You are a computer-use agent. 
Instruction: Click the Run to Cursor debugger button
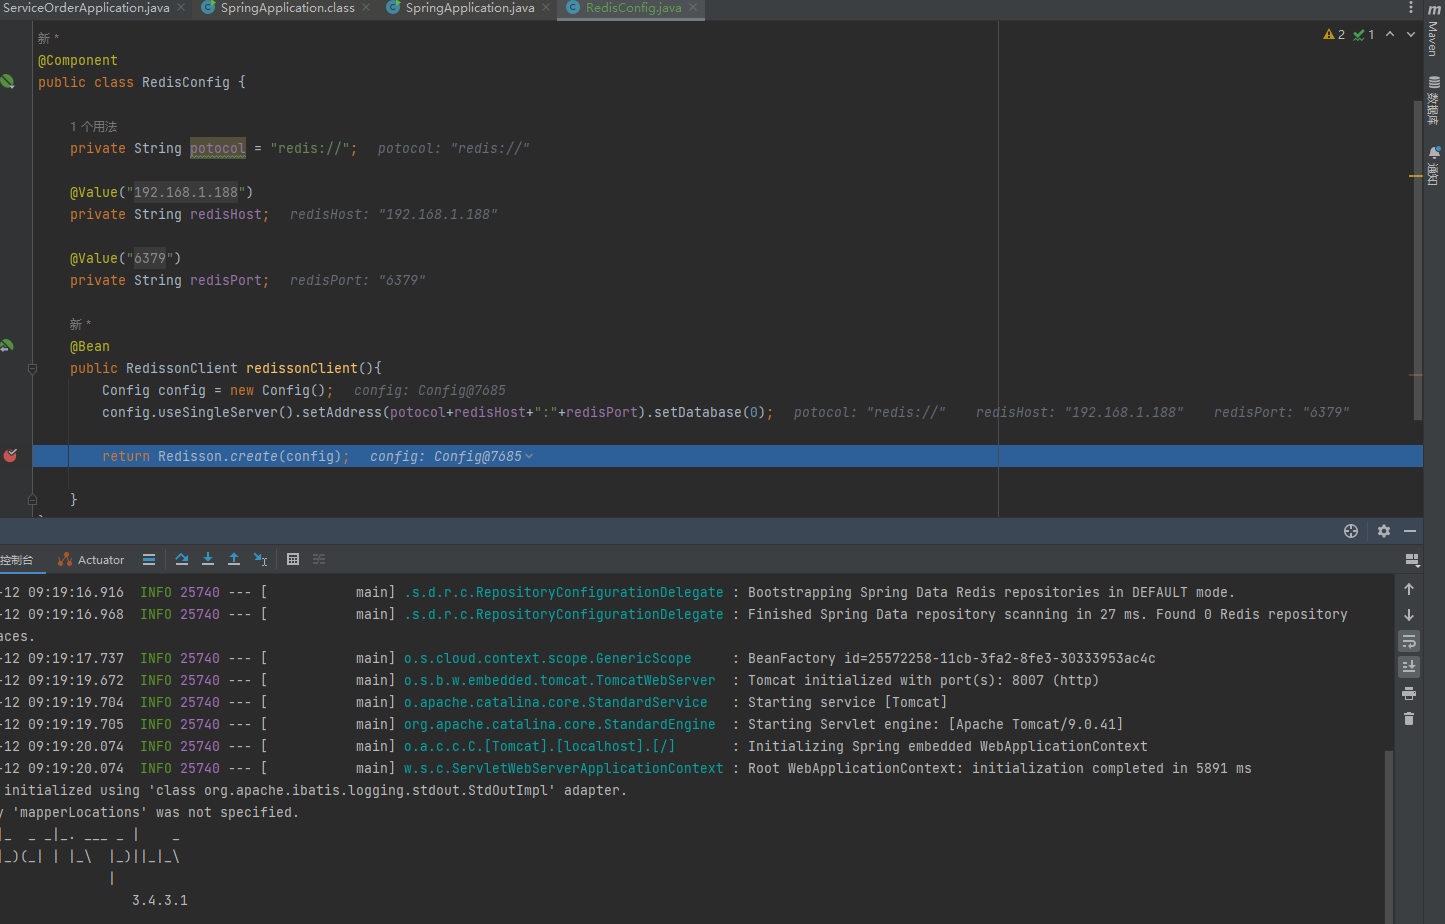coord(261,560)
